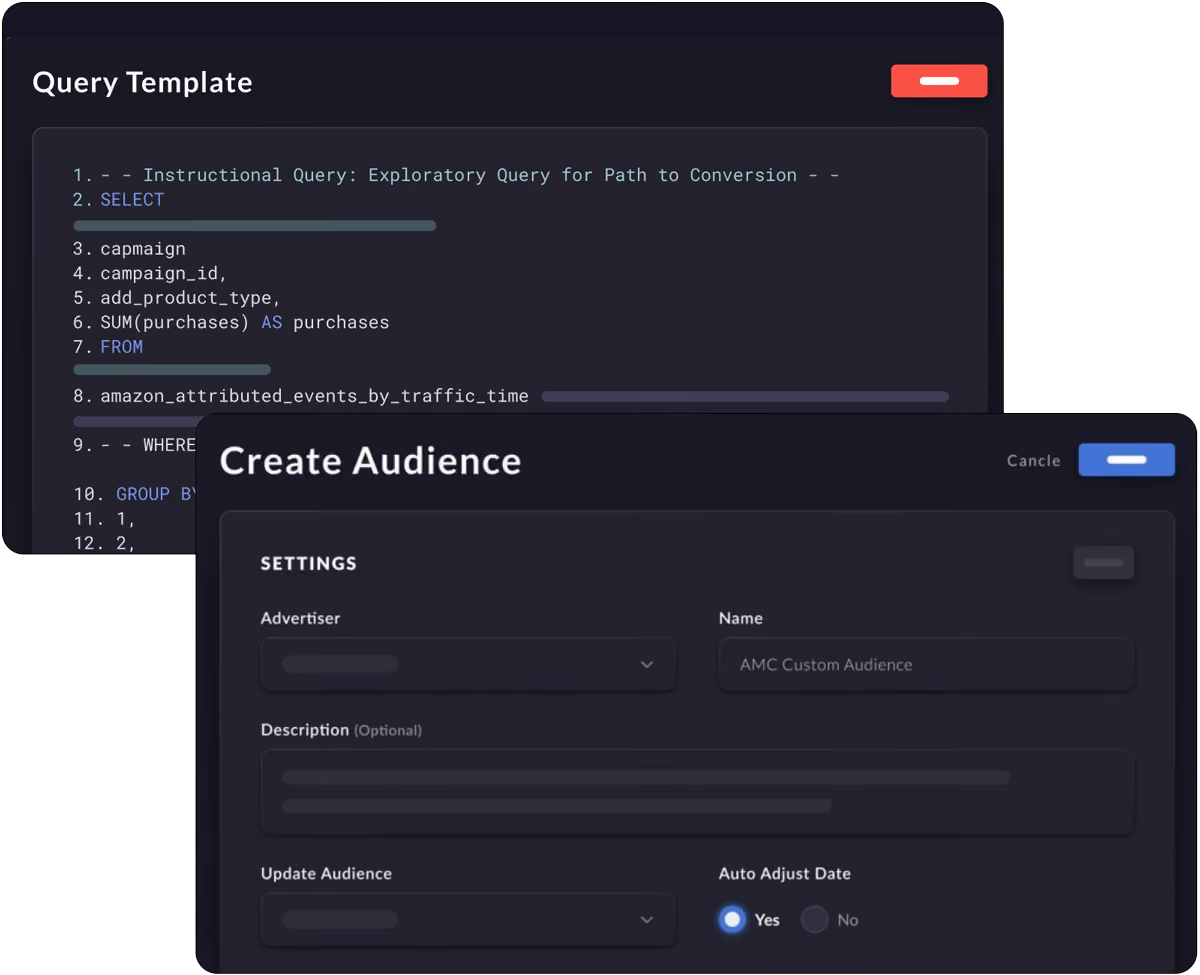Viewport: 1200px width, 975px height.
Task: Click the Update Audience chevron arrow
Action: click(x=647, y=919)
